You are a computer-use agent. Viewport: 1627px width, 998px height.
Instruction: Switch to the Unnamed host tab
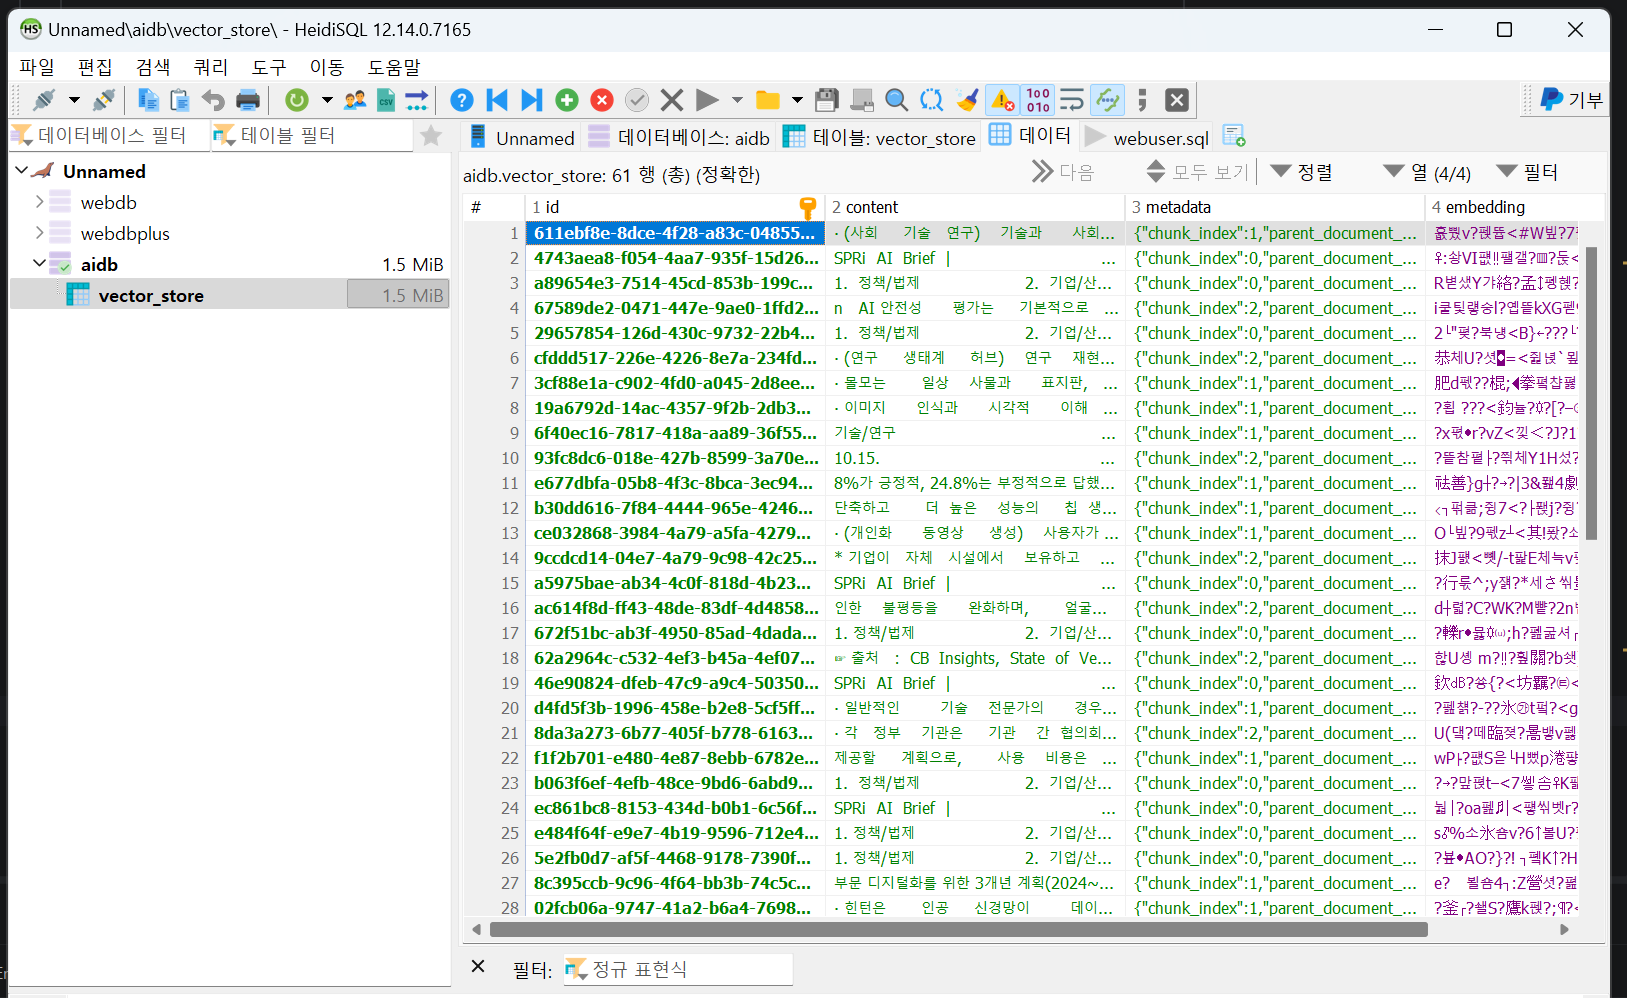click(x=521, y=138)
